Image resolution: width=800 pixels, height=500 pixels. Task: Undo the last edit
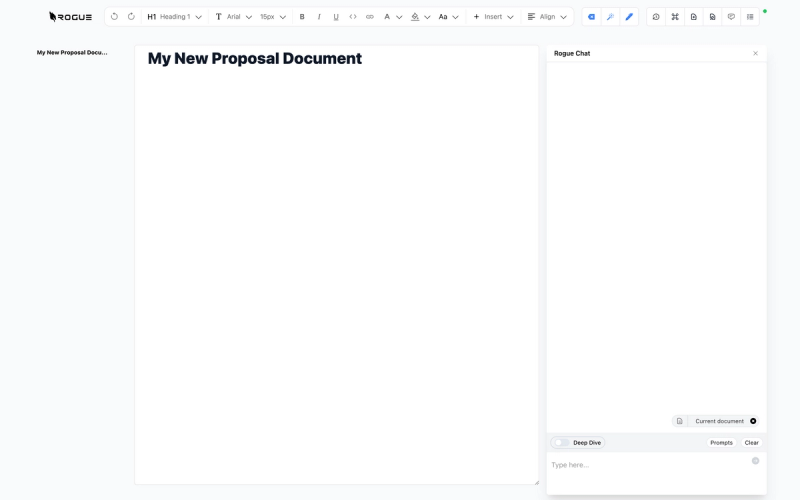click(114, 17)
